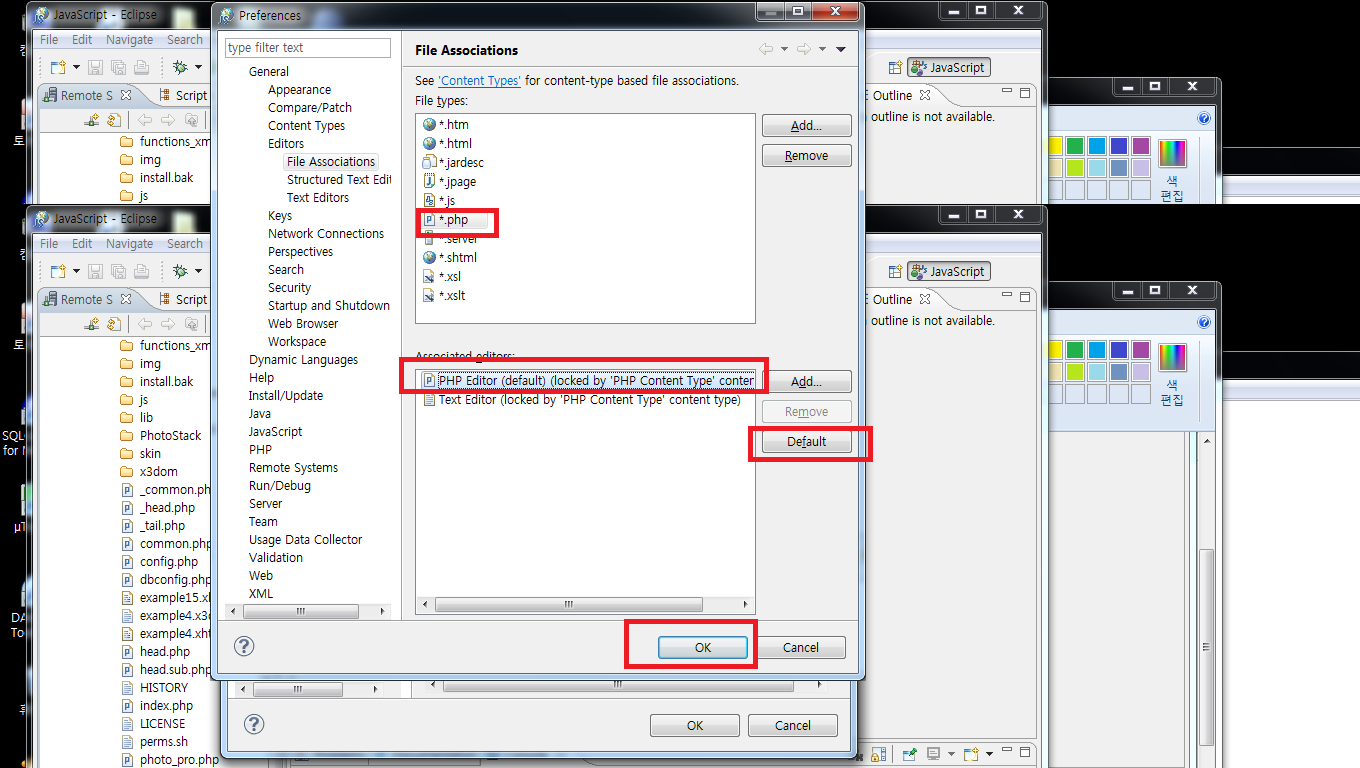Open the Preferences page view menu triangle
1360x768 pixels.
tap(841, 49)
